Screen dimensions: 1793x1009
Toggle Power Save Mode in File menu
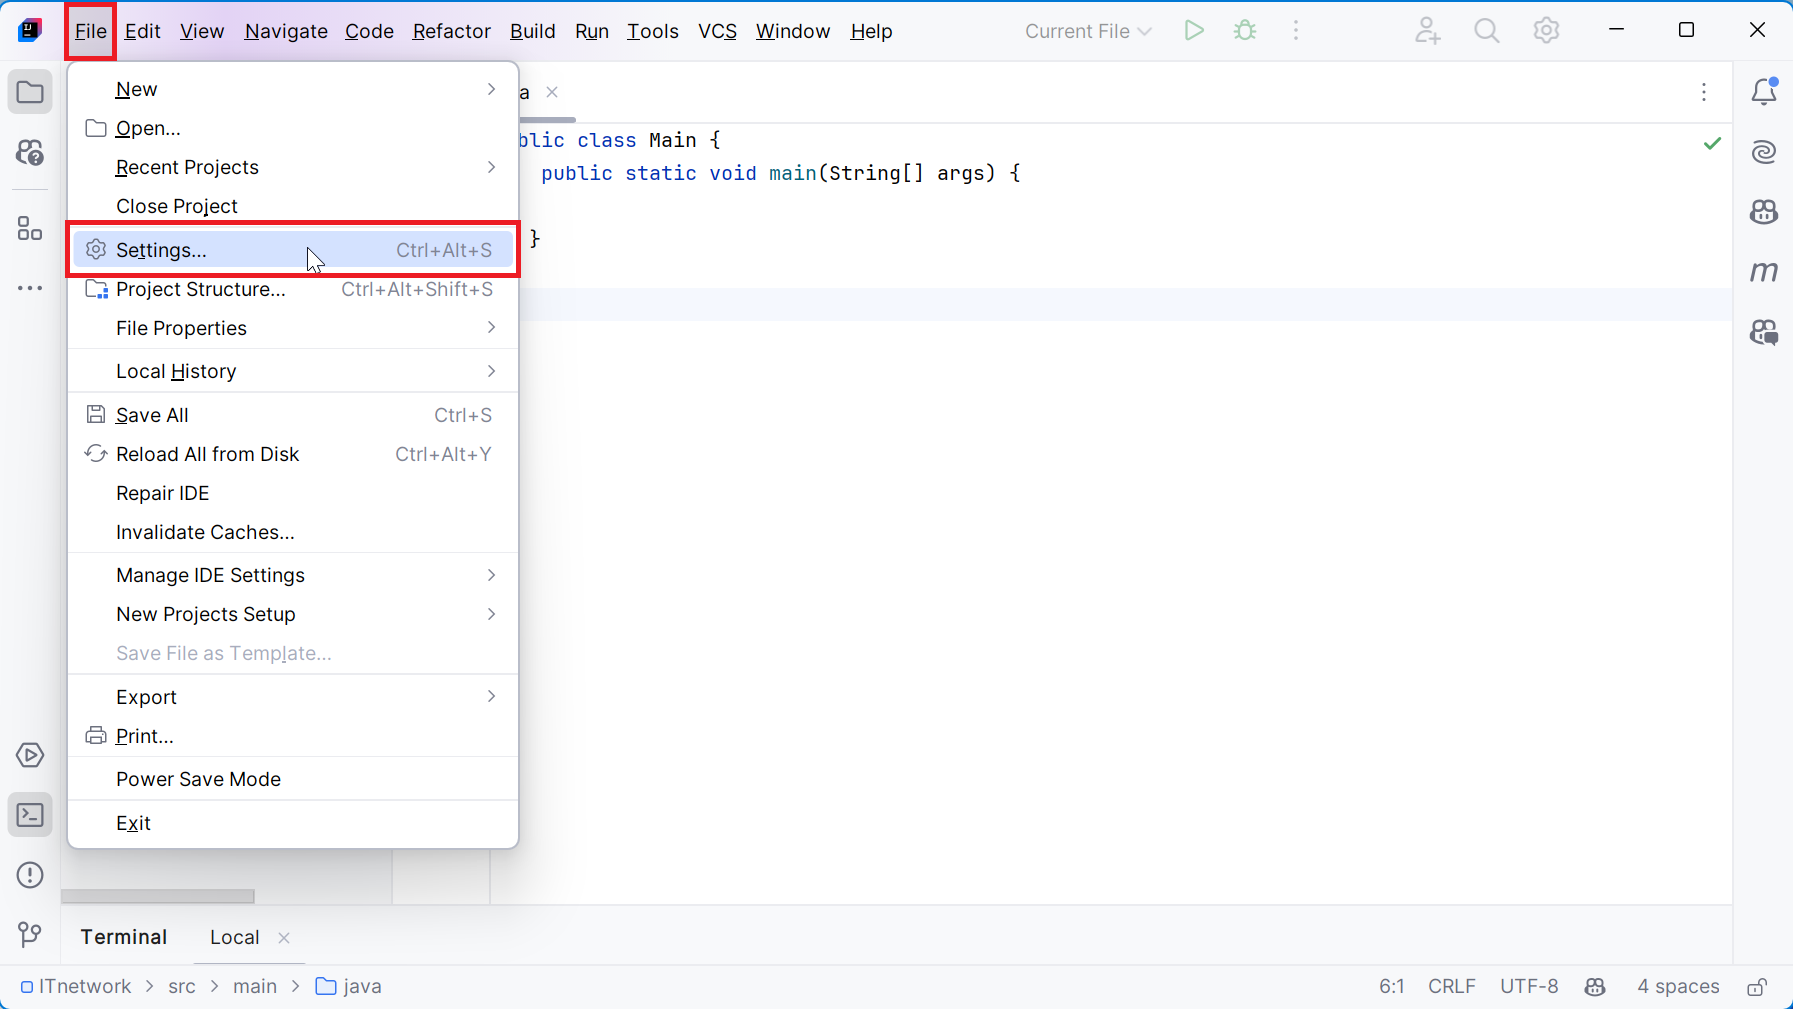(x=198, y=779)
